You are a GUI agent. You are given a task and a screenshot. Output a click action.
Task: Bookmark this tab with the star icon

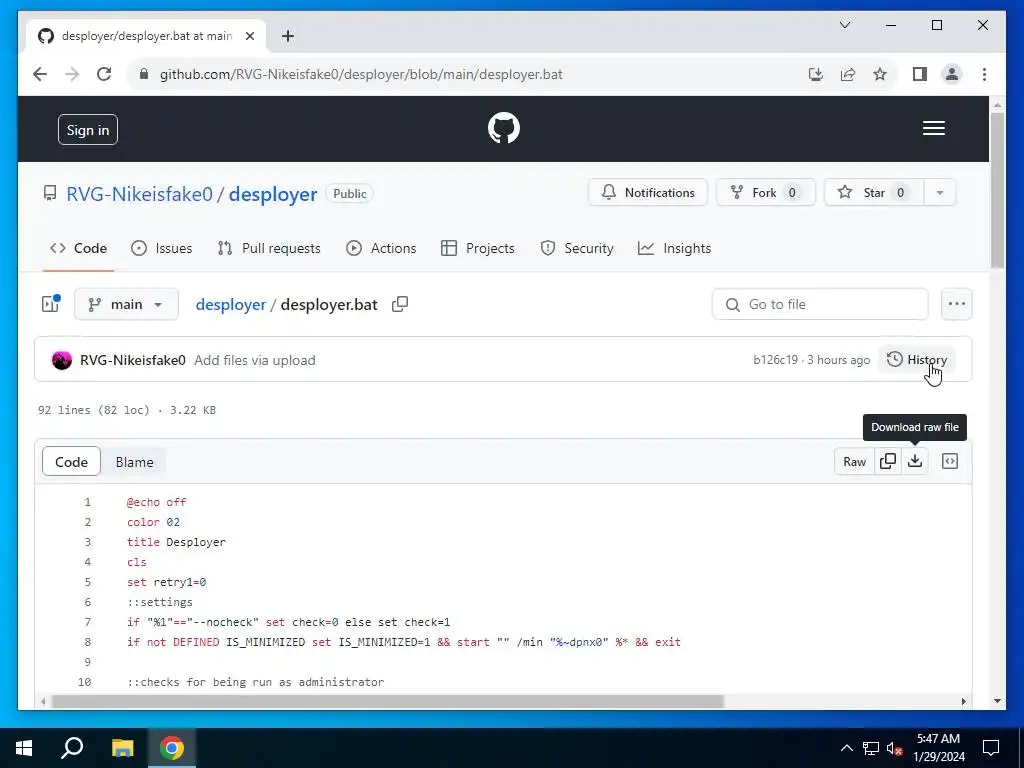click(x=880, y=74)
